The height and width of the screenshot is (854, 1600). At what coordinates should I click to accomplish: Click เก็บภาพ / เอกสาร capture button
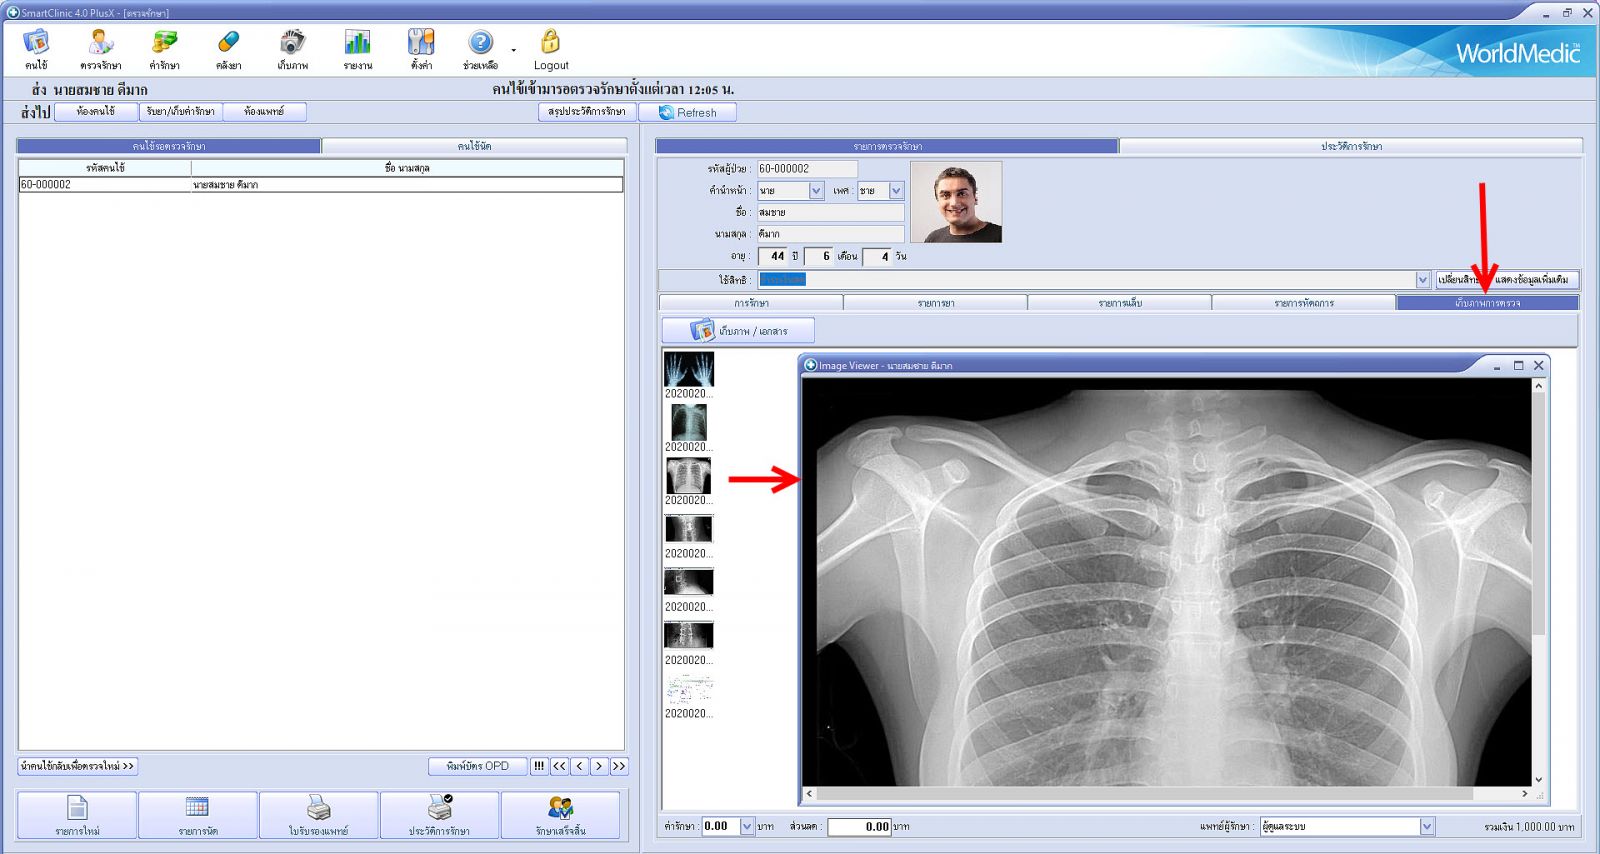pyautogui.click(x=738, y=331)
